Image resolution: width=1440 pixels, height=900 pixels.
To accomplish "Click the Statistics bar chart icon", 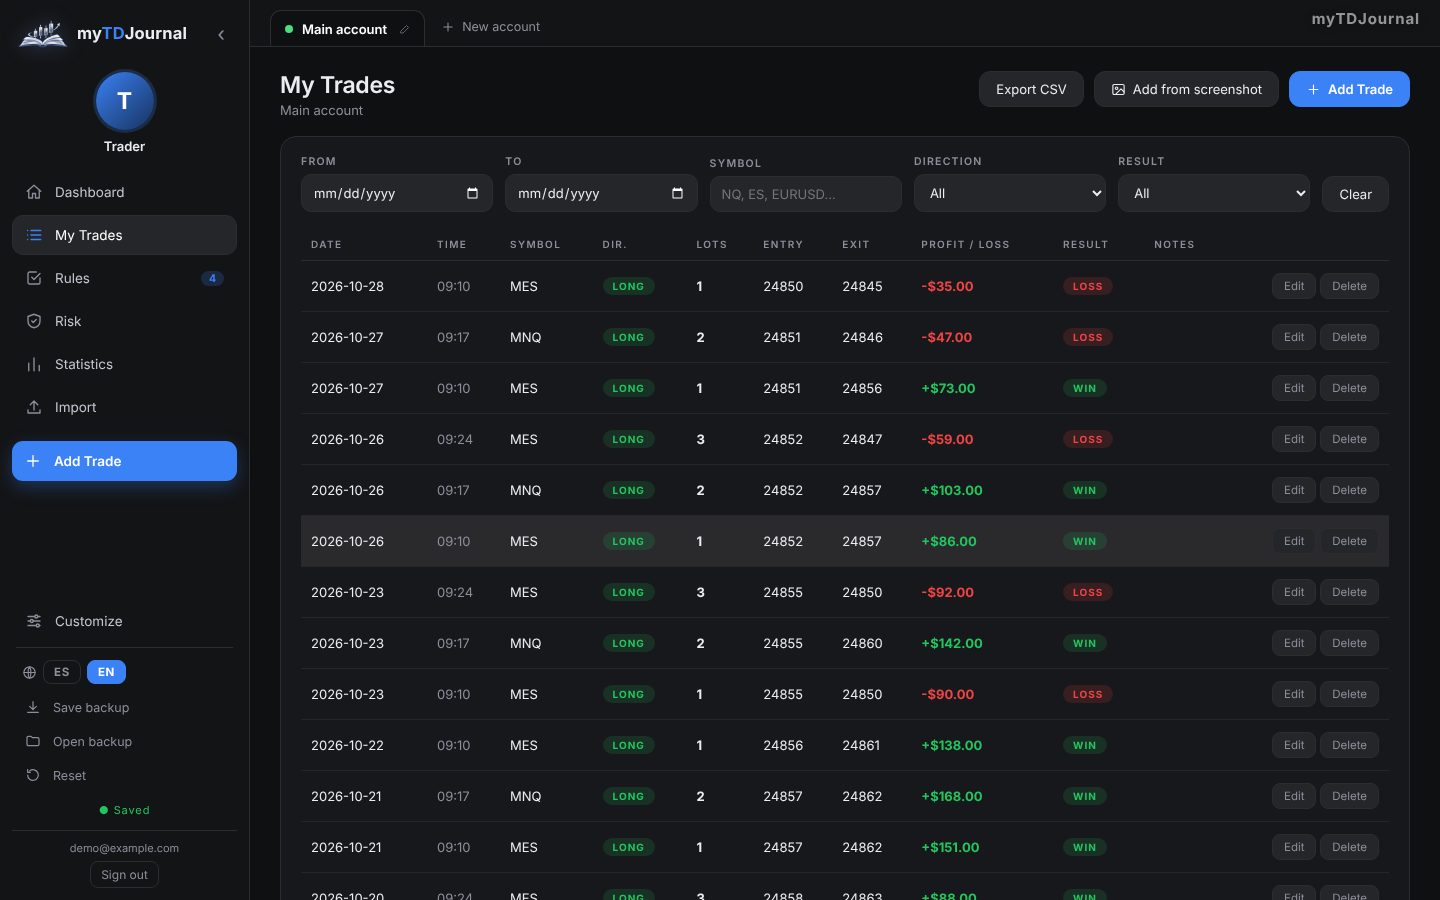I will [34, 364].
